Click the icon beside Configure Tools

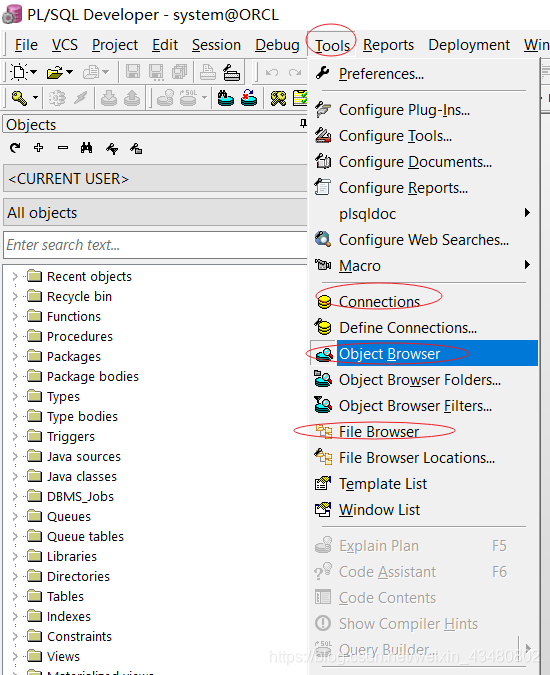(x=323, y=136)
